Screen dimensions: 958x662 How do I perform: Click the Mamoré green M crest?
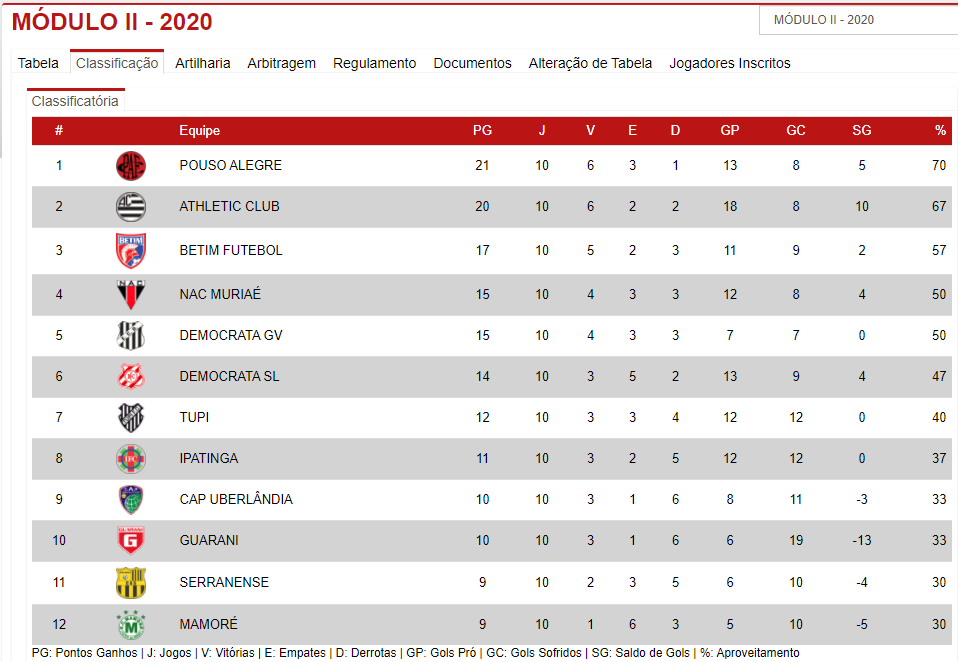(131, 625)
